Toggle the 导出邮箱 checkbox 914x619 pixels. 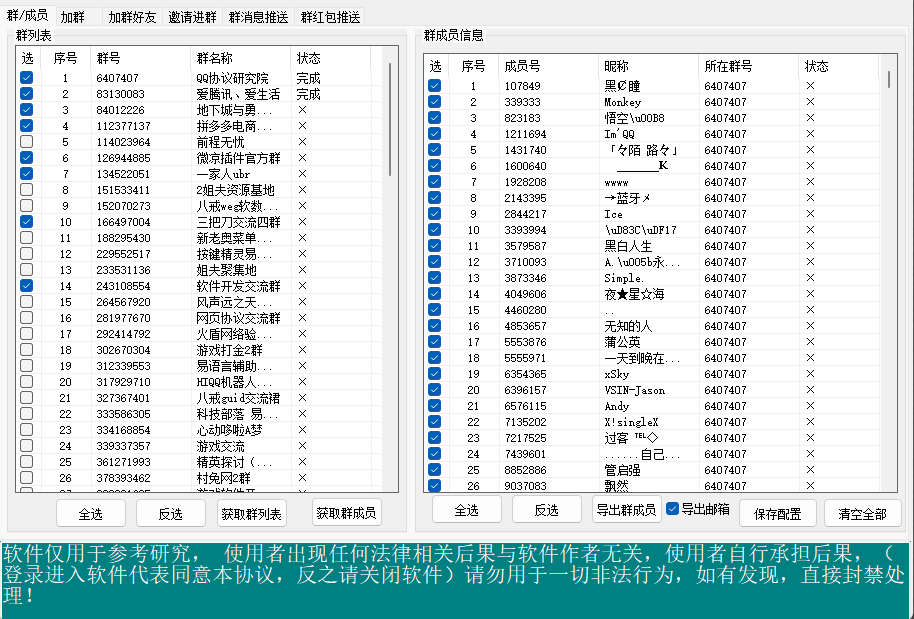(x=673, y=509)
